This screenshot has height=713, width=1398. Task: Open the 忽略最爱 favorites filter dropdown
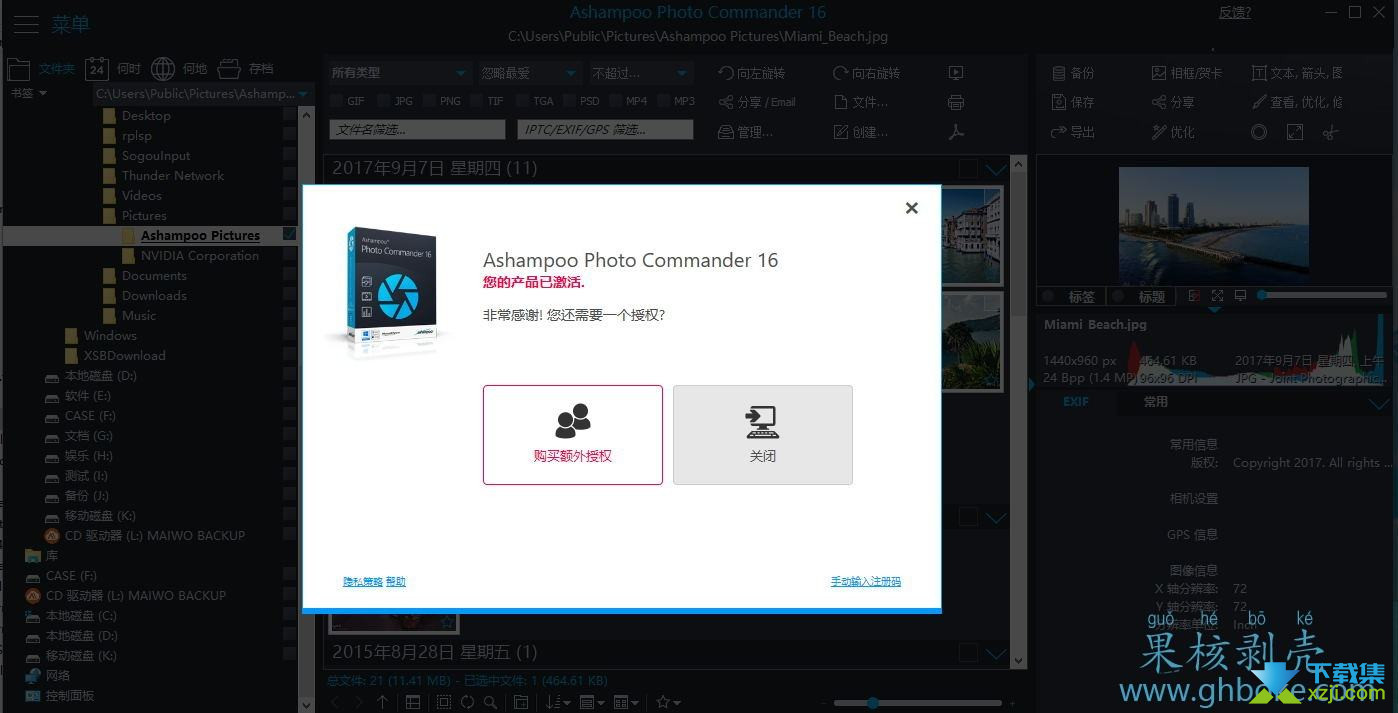(x=529, y=73)
